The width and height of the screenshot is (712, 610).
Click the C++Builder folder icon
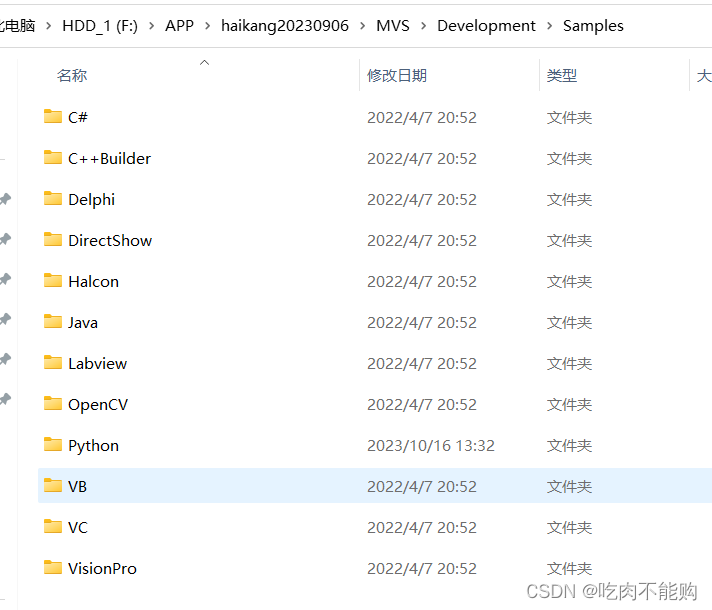[x=53, y=158]
